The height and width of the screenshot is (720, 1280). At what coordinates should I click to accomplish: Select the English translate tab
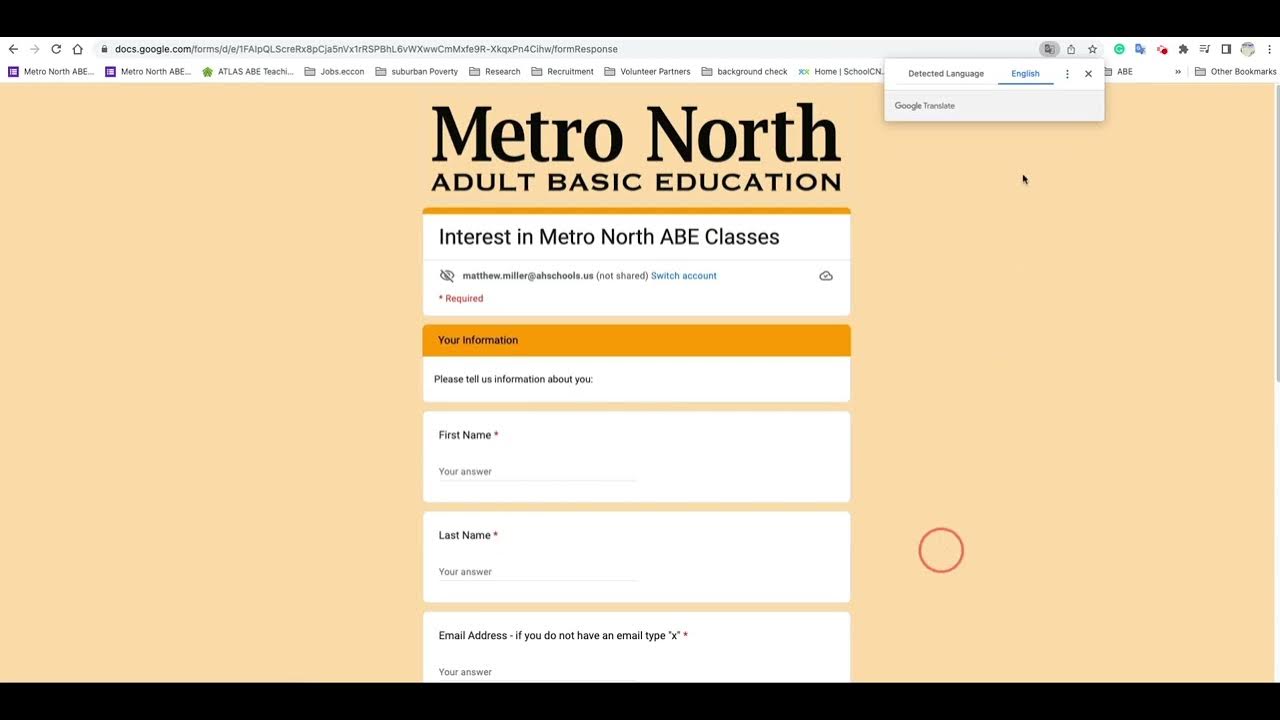point(1025,74)
